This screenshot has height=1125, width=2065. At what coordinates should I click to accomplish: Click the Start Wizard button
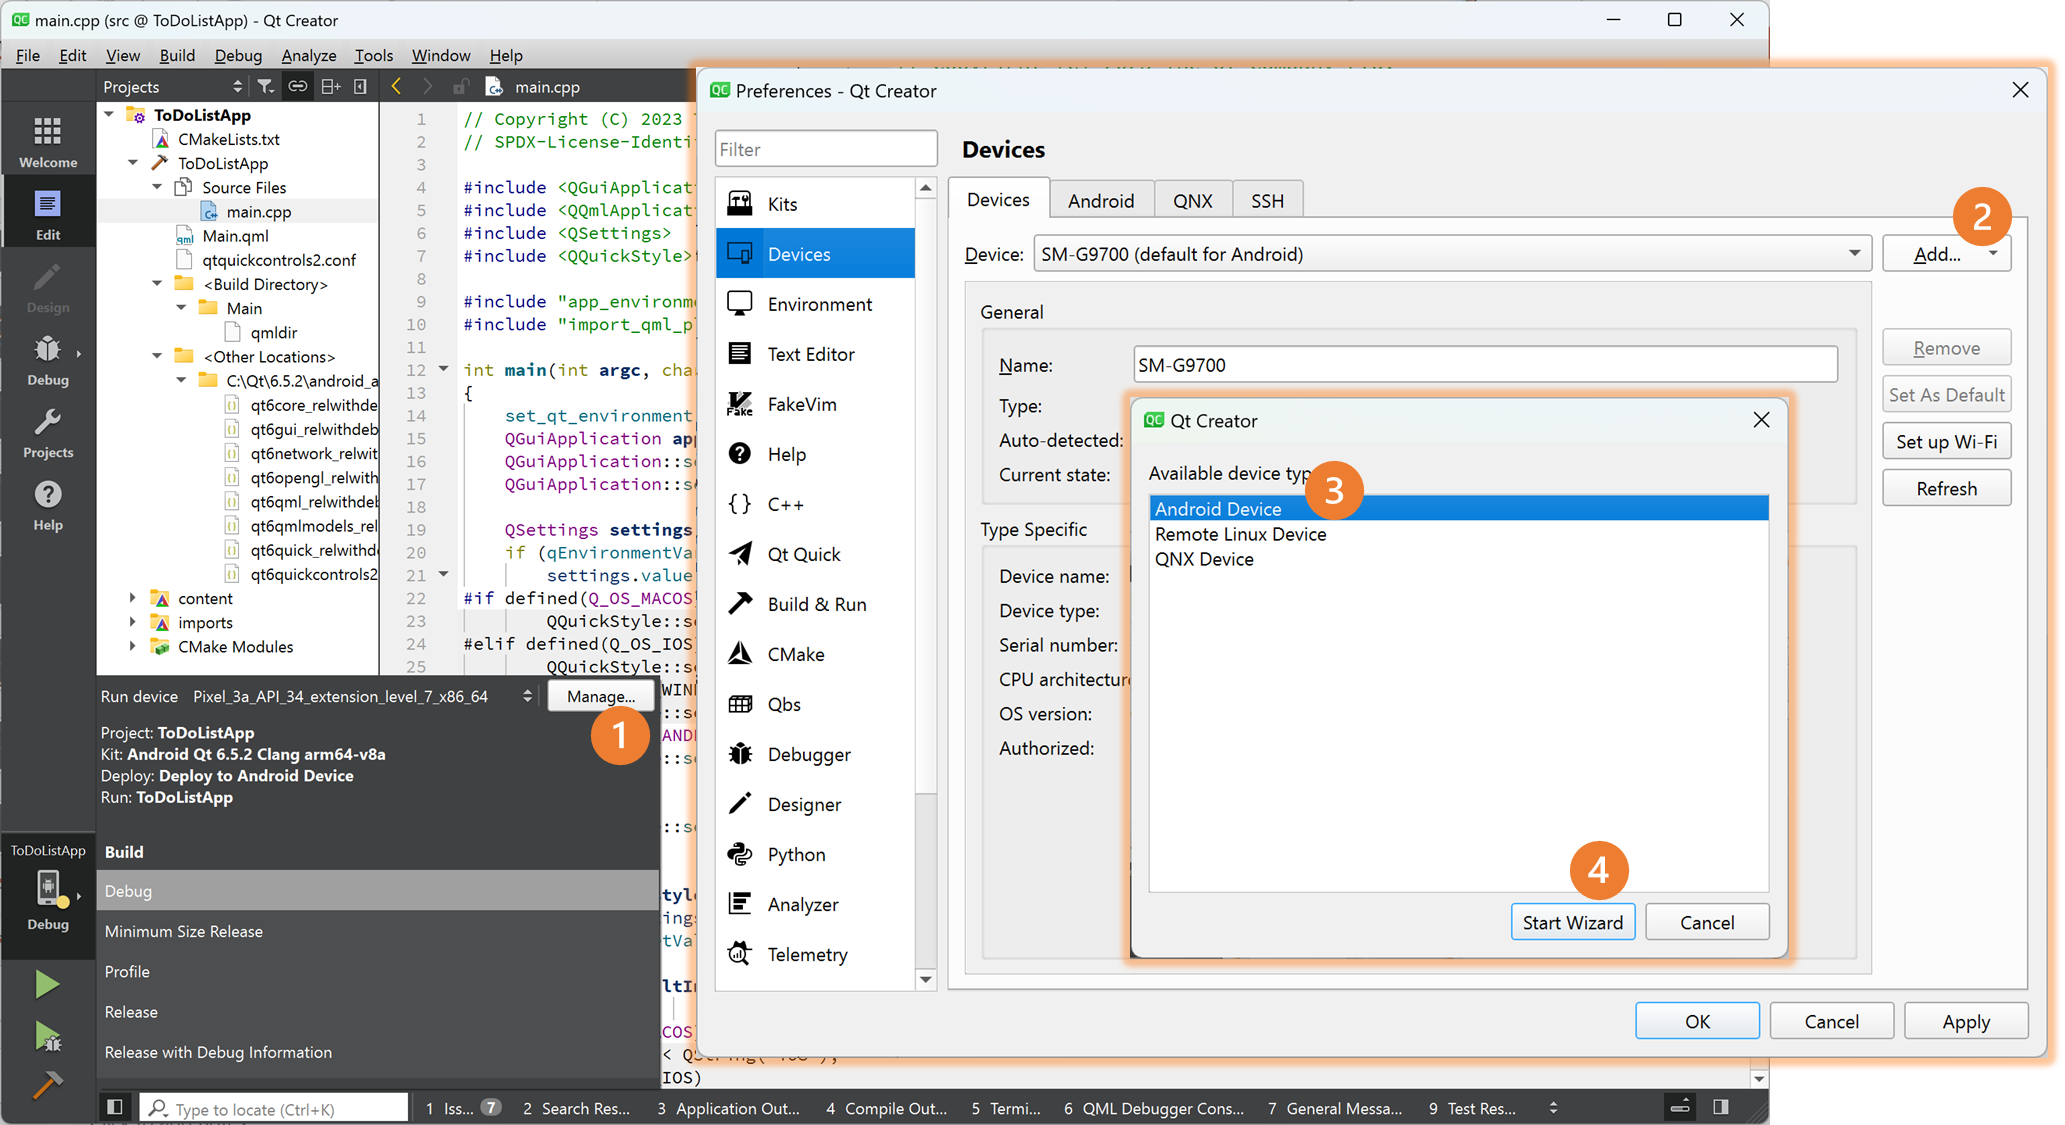[1572, 922]
